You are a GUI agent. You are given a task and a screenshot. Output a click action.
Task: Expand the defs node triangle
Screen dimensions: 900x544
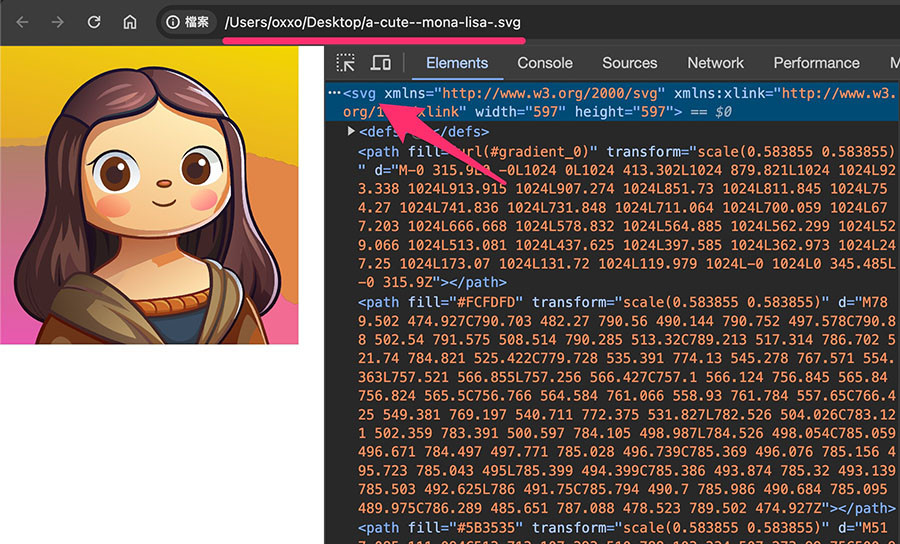click(351, 131)
